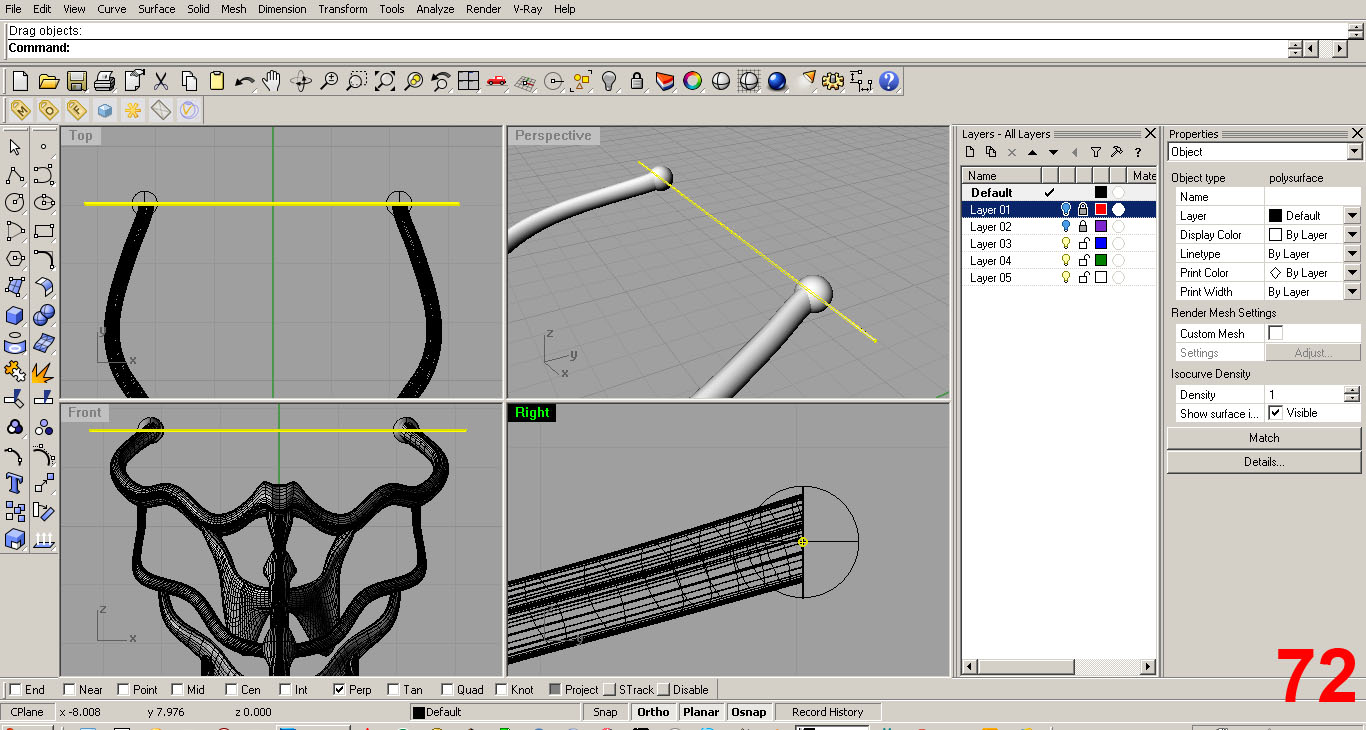Viewport: 1366px width, 730px height.
Task: Open the Layer property dropdown arrow
Action: (x=1352, y=215)
